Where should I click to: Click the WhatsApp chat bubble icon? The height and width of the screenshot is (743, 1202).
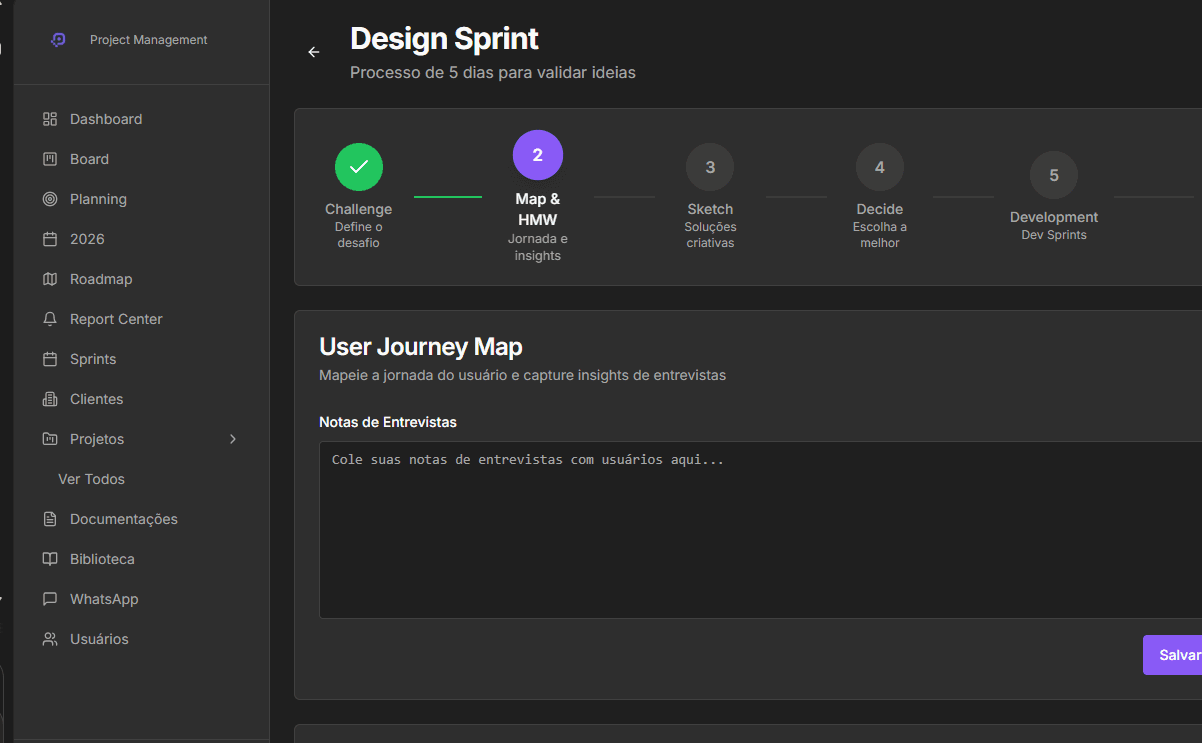(x=50, y=599)
